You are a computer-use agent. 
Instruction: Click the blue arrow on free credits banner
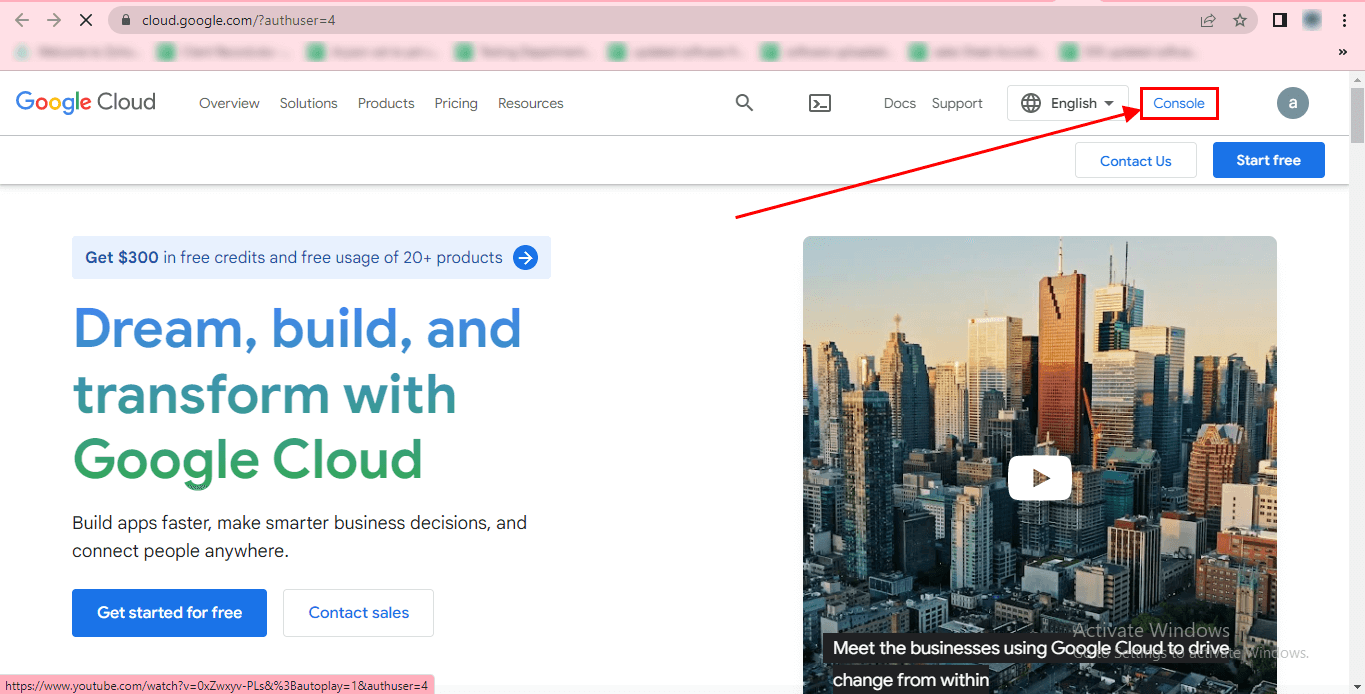click(525, 258)
